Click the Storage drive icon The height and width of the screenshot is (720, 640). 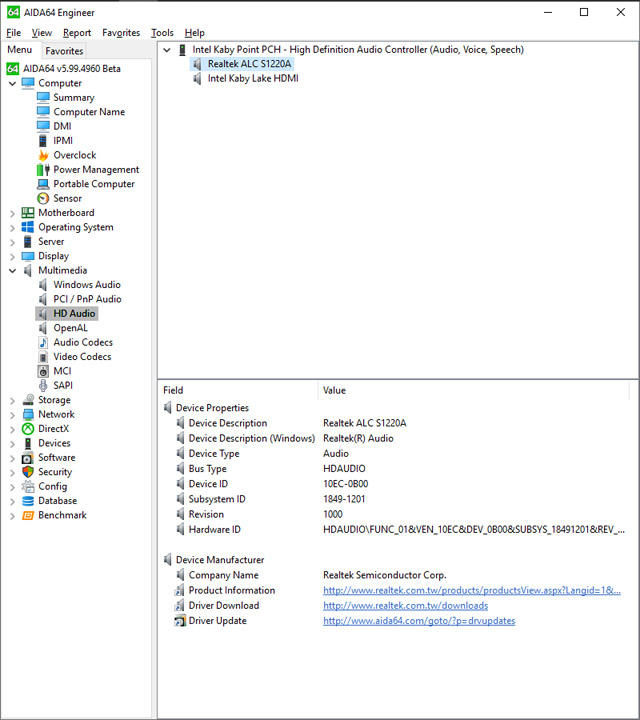tap(28, 399)
